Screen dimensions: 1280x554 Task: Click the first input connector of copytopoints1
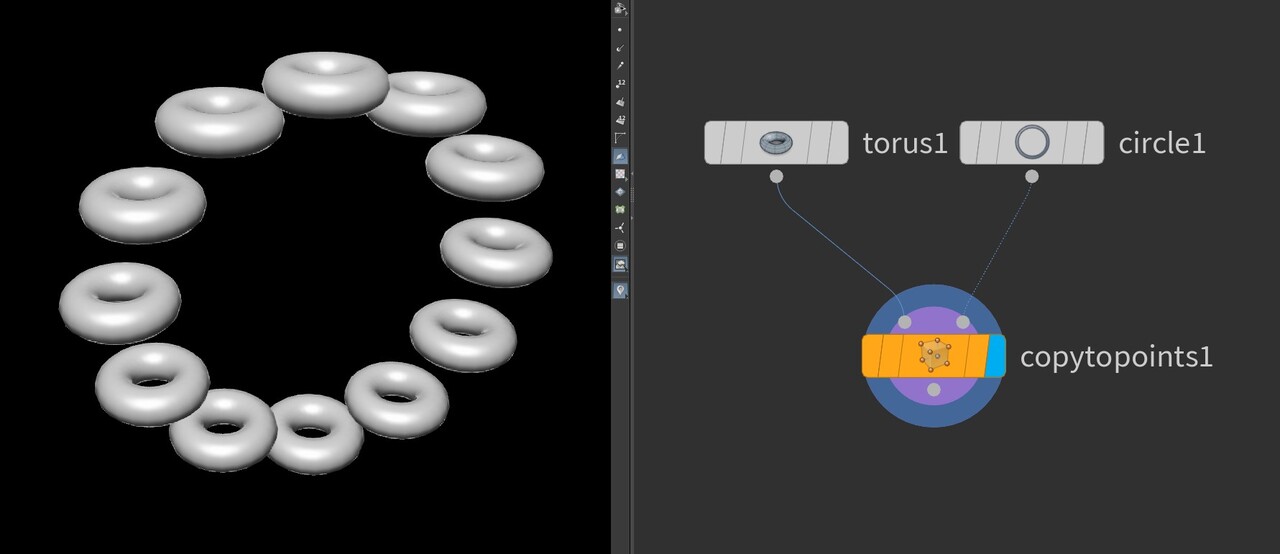click(905, 322)
